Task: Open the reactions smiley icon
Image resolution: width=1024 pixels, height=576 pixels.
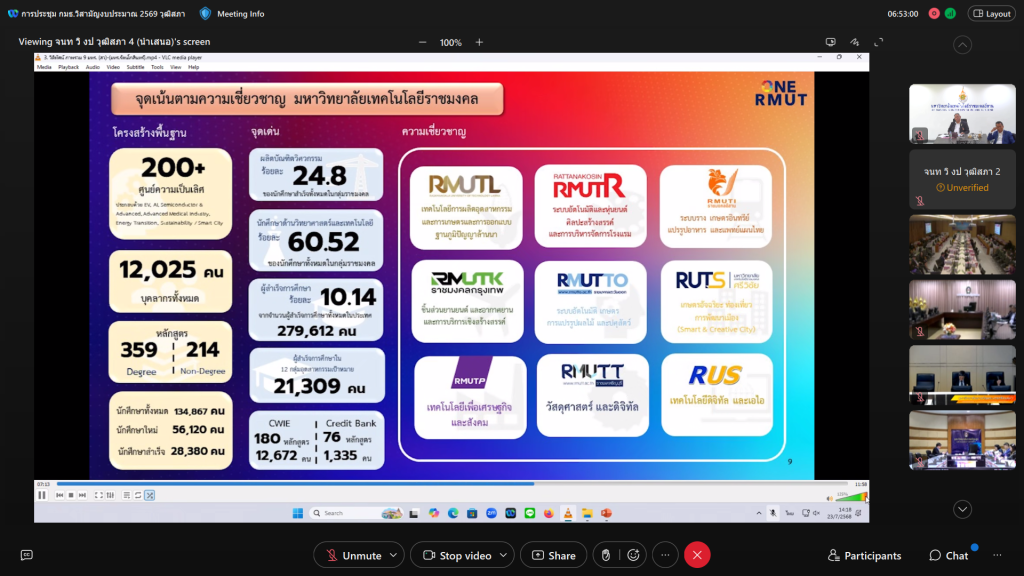Action: (634, 555)
